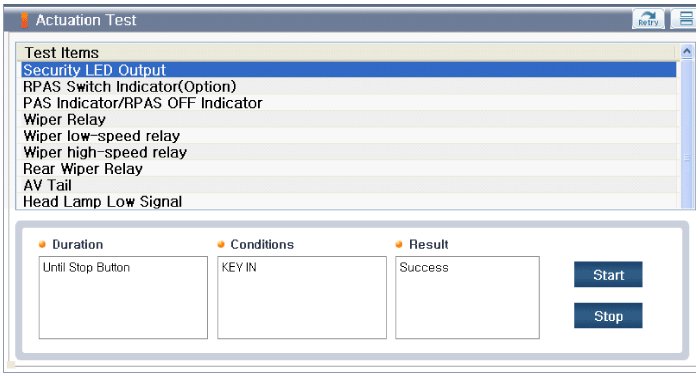Select Security LED Output test item

[x=349, y=70]
